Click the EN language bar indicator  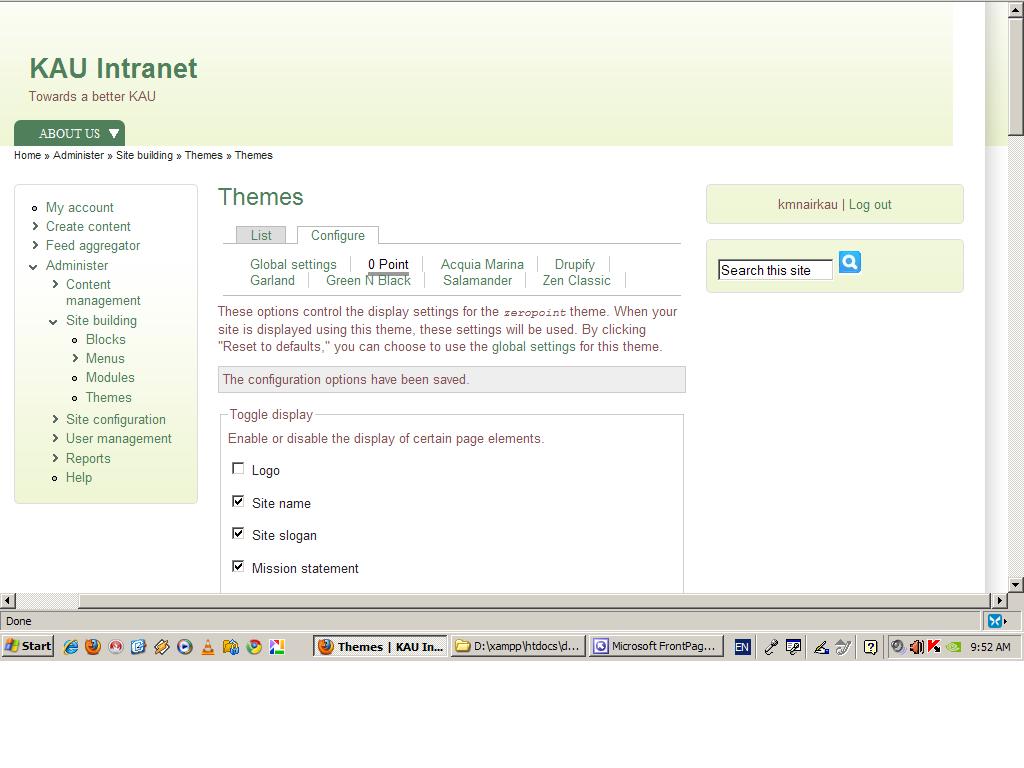tap(742, 647)
